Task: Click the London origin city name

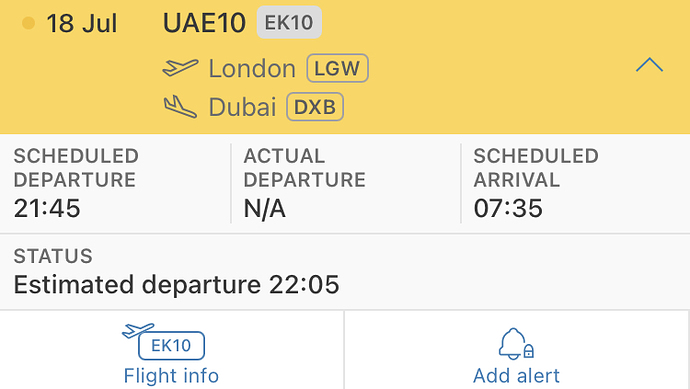Action: (x=252, y=69)
